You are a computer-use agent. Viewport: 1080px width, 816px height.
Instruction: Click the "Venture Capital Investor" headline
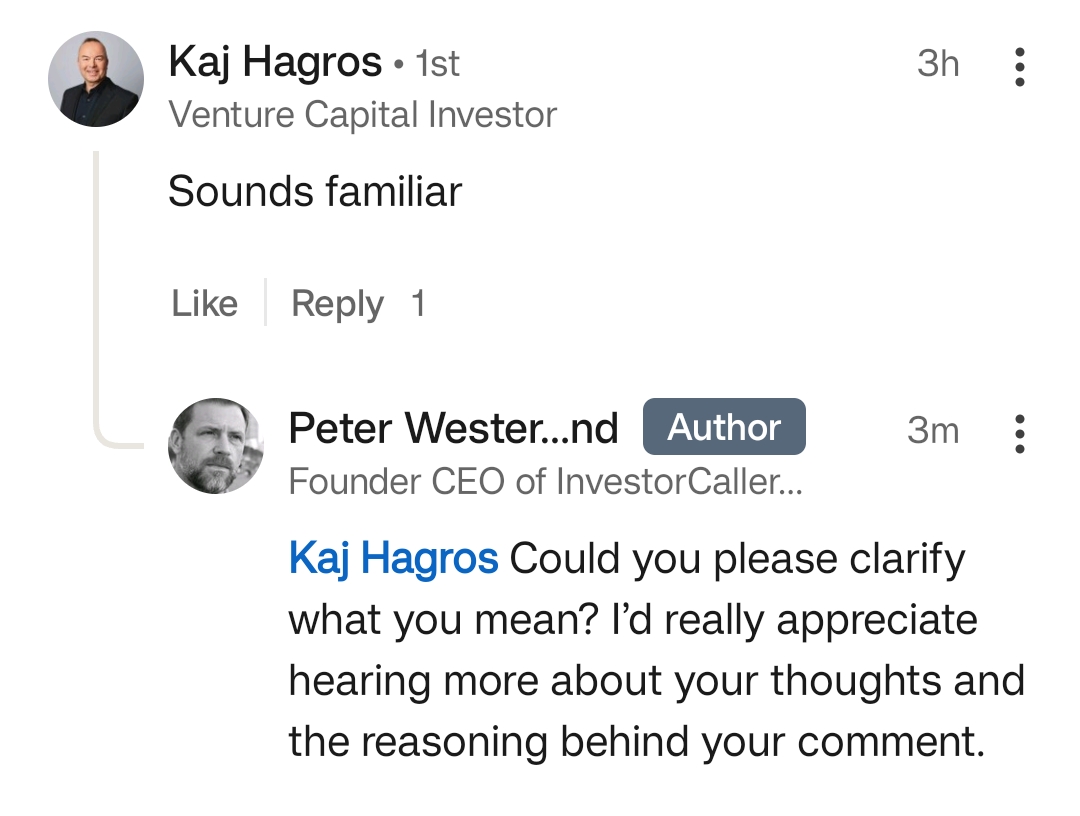coord(362,115)
